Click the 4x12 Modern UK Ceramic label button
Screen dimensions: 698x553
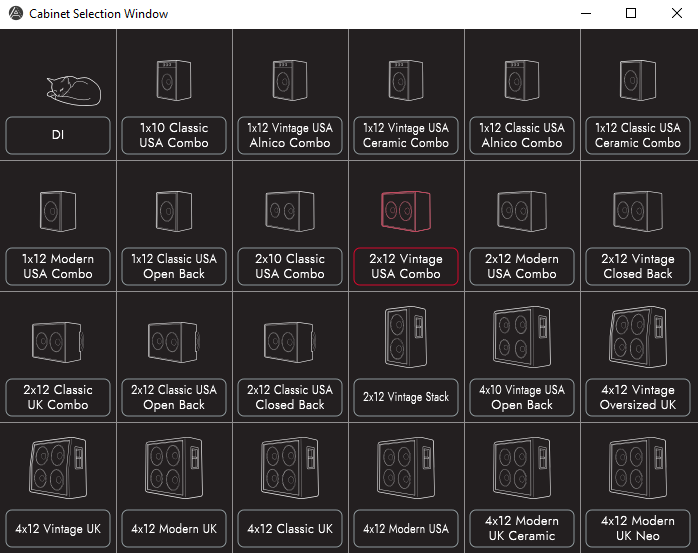click(x=522, y=528)
